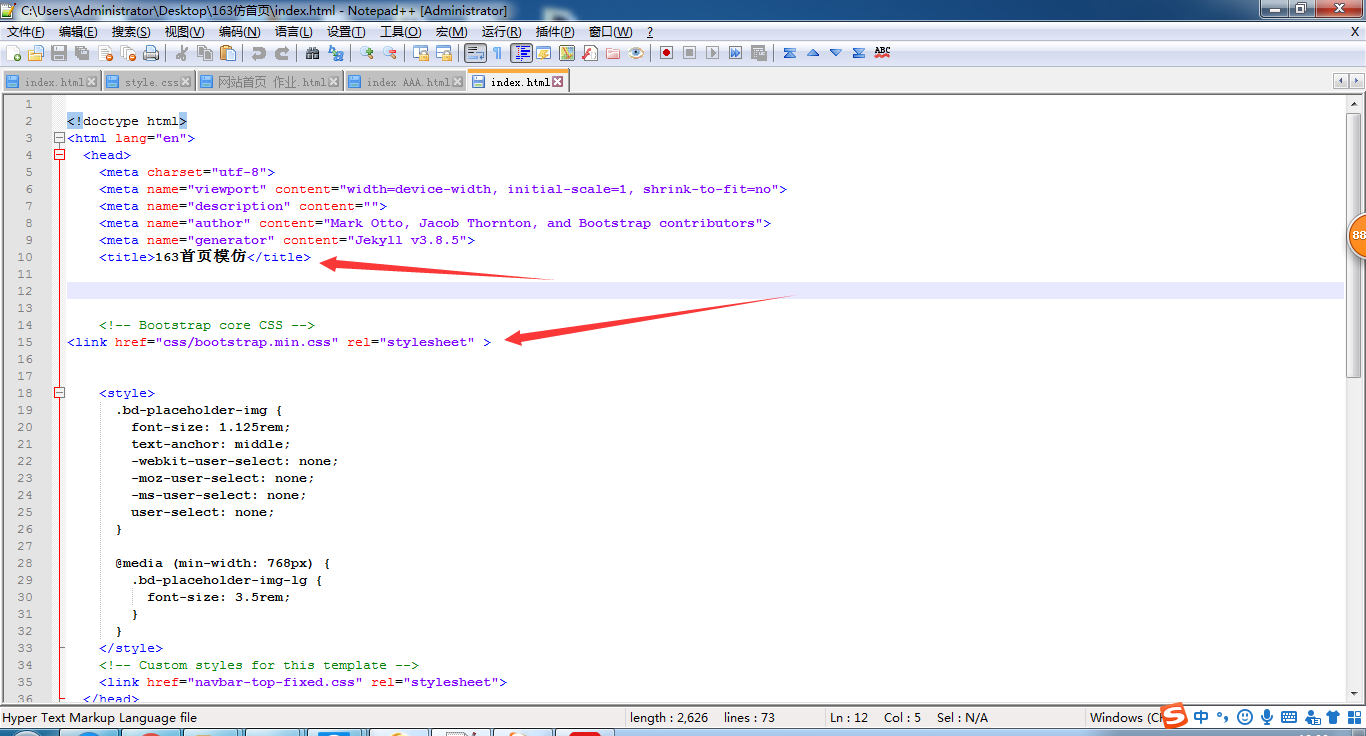This screenshot has height=736, width=1366.
Task: Click the Zoom Out magnifier icon
Action: (390, 53)
